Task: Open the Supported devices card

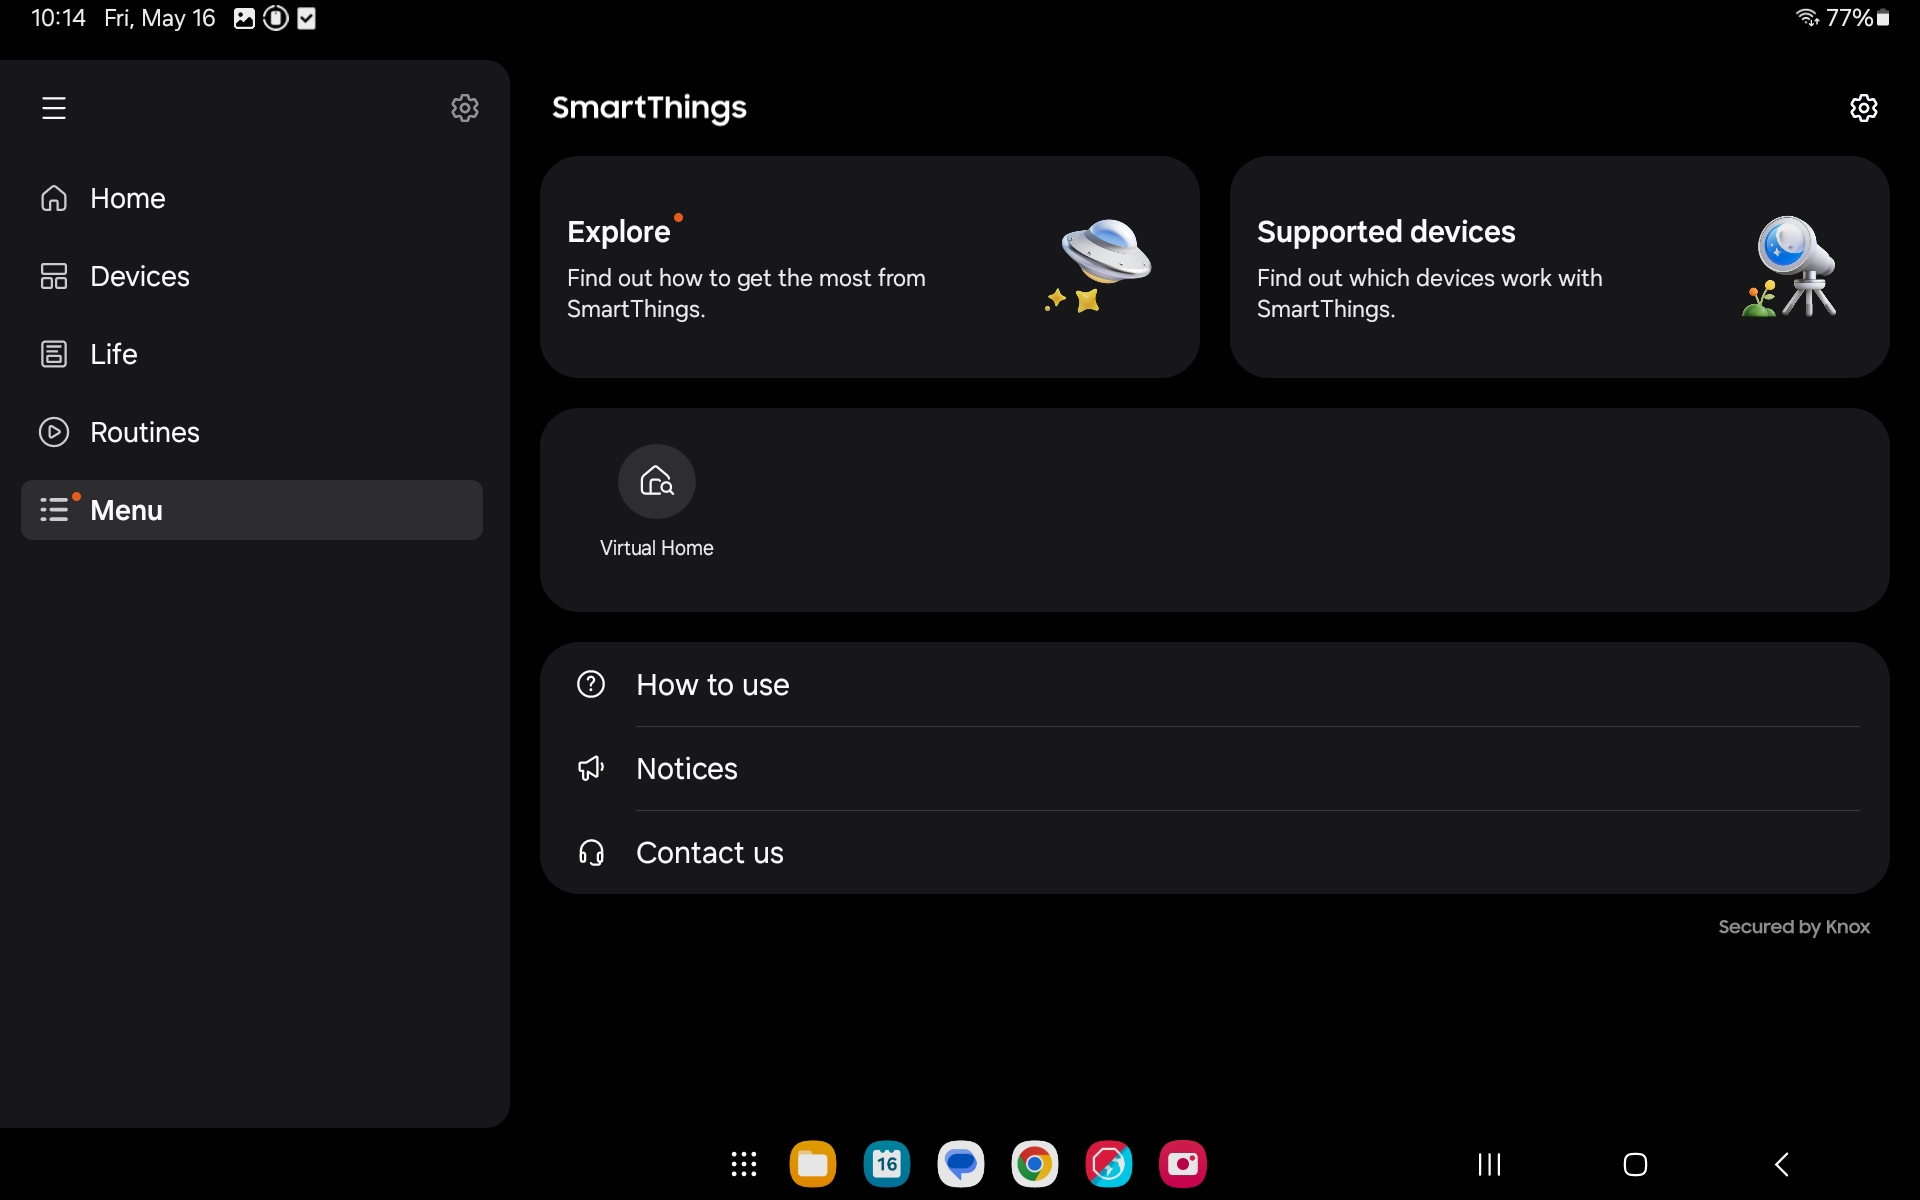Action: coord(1558,267)
